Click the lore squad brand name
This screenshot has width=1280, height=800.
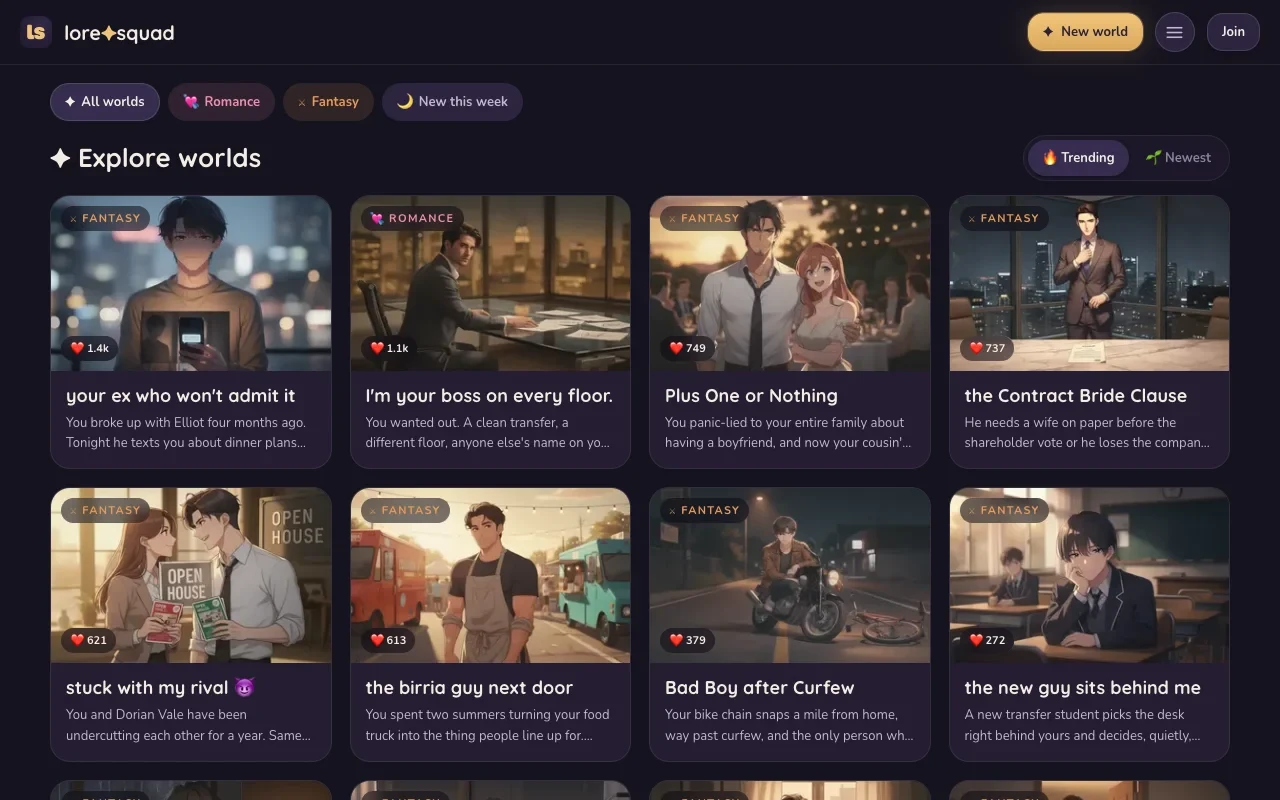coord(119,33)
